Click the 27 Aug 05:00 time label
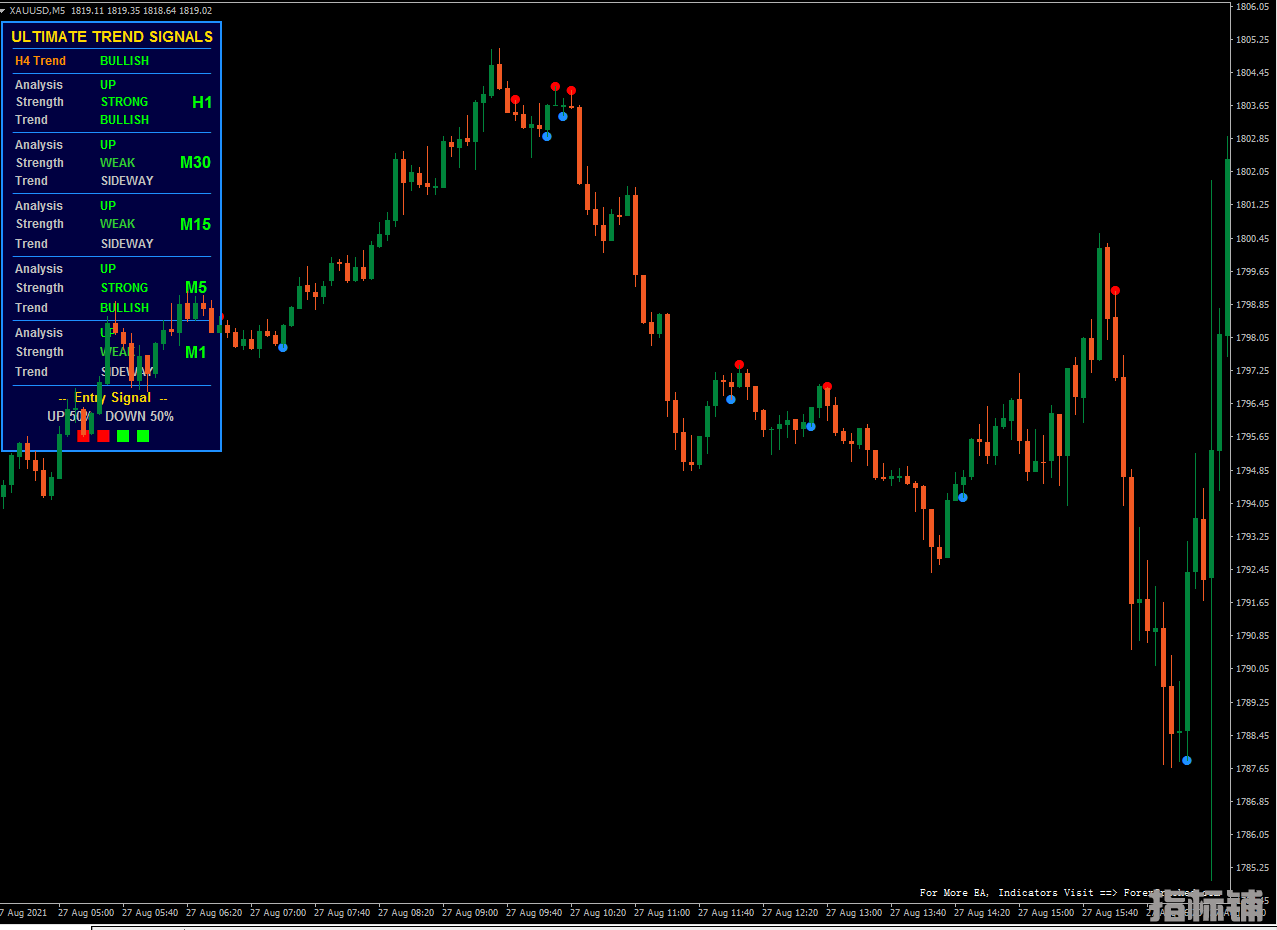Screen dimensions: 1277x930 pos(86,913)
